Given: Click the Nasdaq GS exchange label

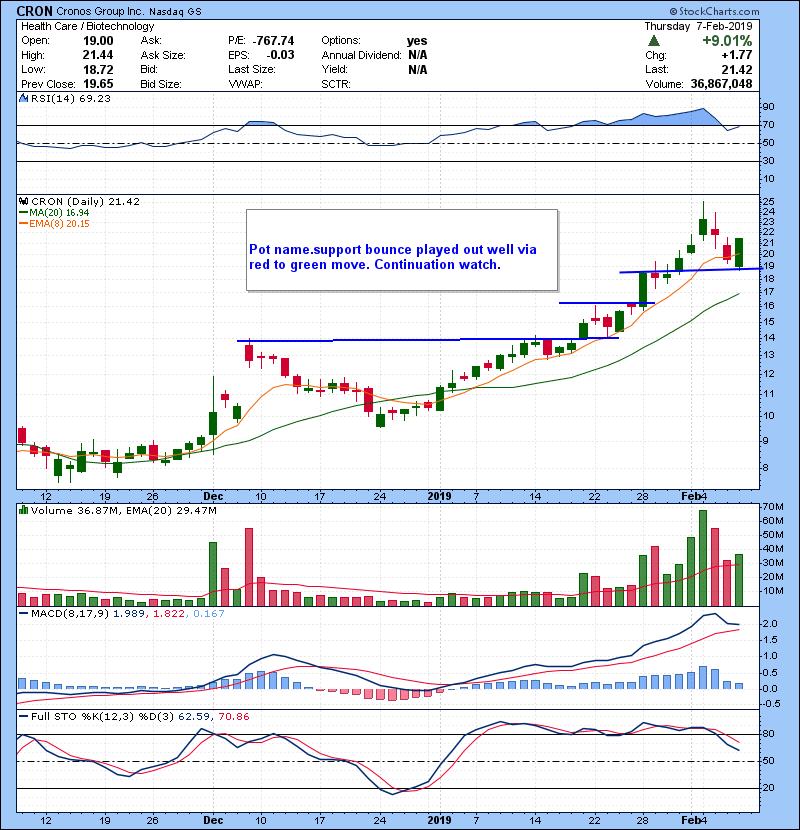Looking at the screenshot, I should [x=175, y=12].
